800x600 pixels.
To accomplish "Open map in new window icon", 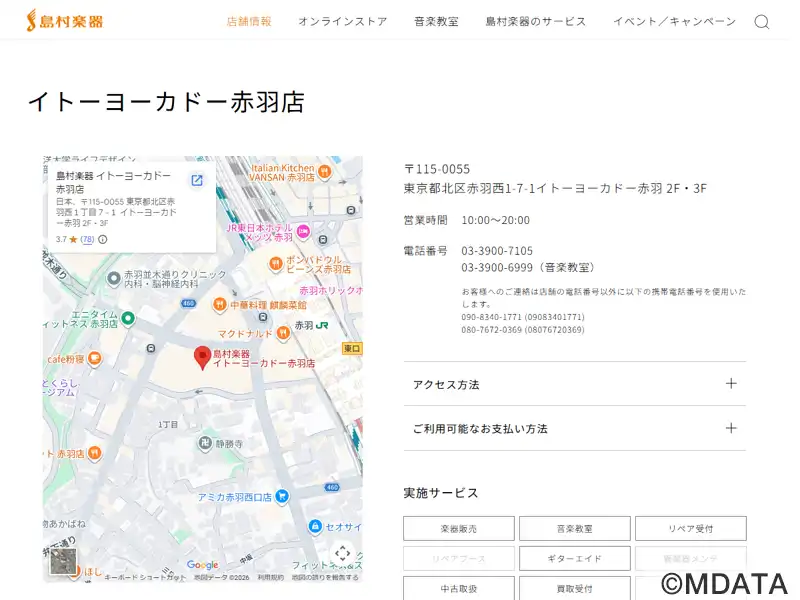I will pyautogui.click(x=197, y=180).
